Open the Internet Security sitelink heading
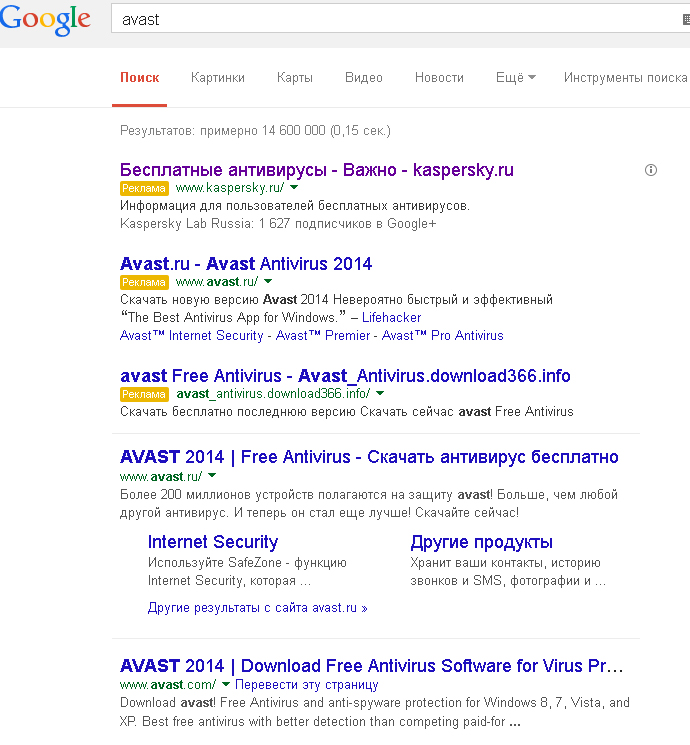The height and width of the screenshot is (745, 690). coord(213,542)
